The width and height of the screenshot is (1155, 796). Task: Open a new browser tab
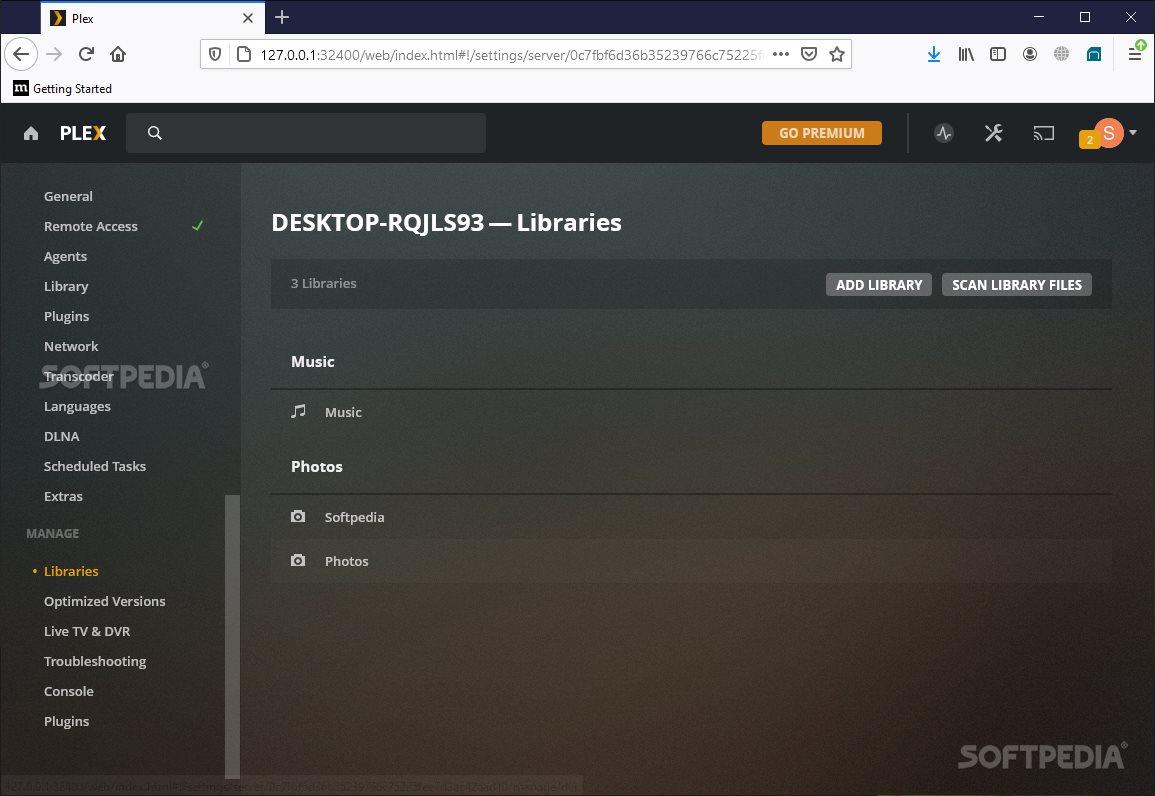click(x=282, y=18)
